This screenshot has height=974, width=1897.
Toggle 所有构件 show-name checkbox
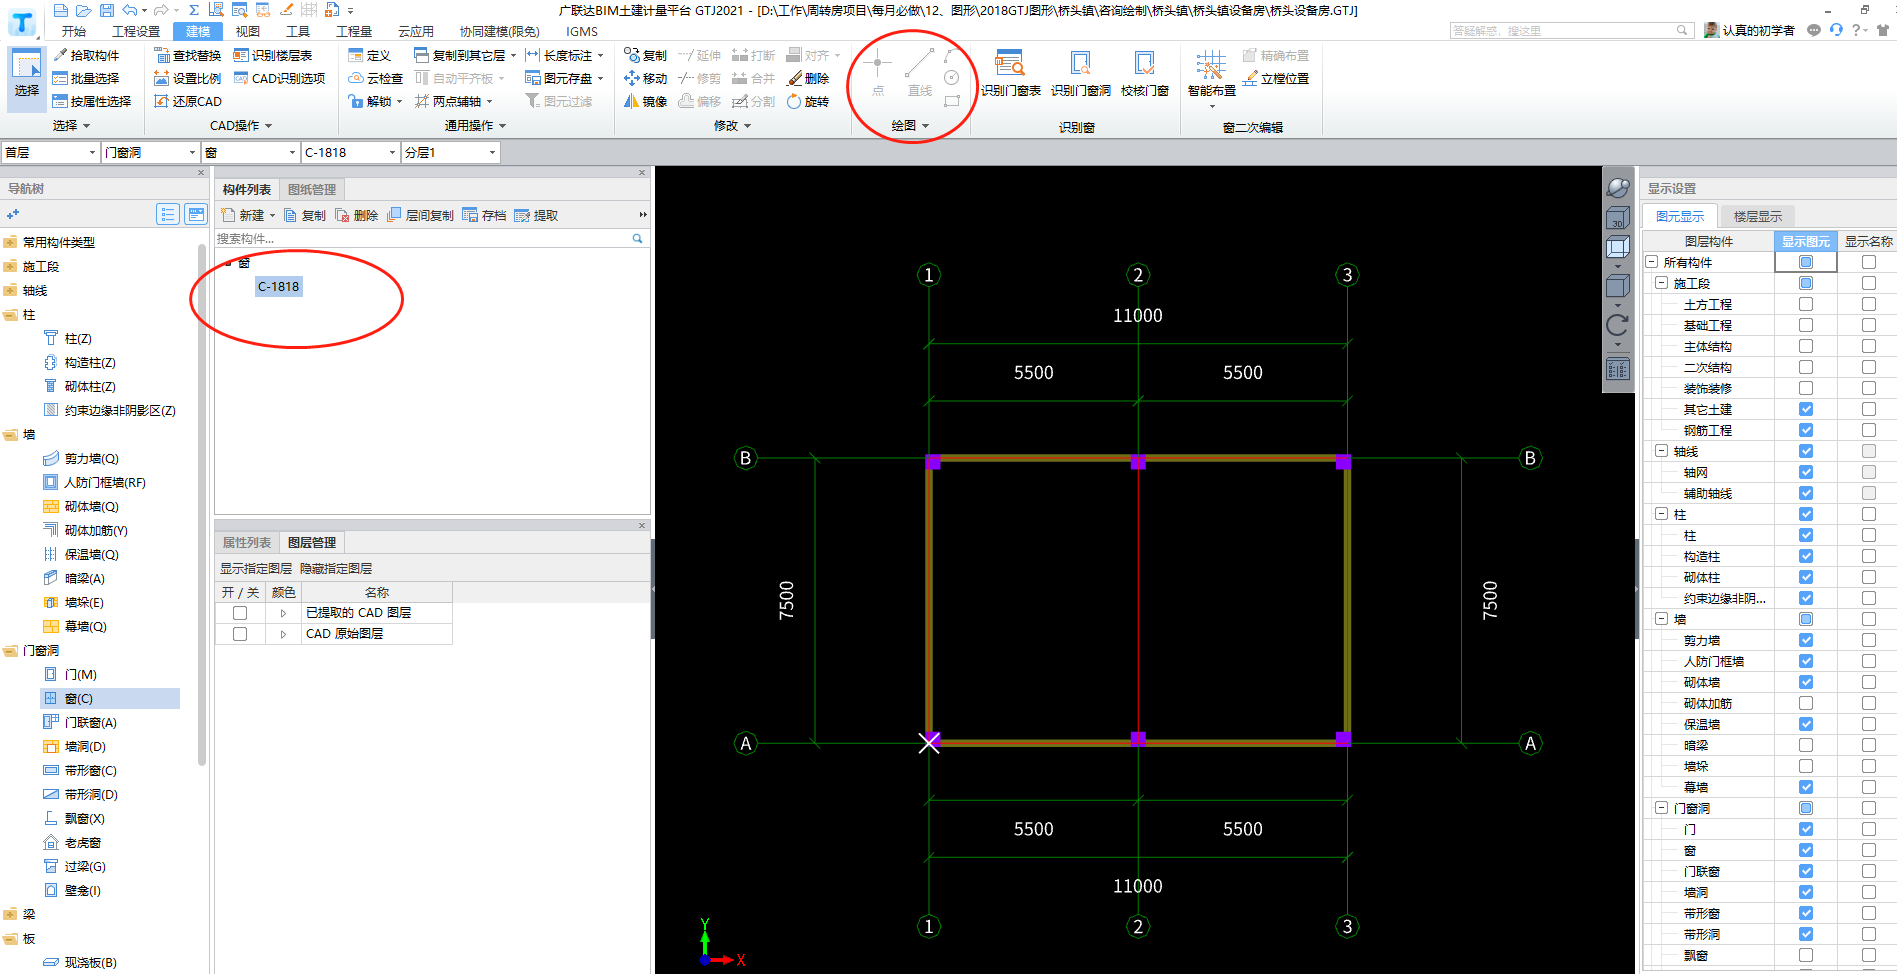tap(1868, 262)
